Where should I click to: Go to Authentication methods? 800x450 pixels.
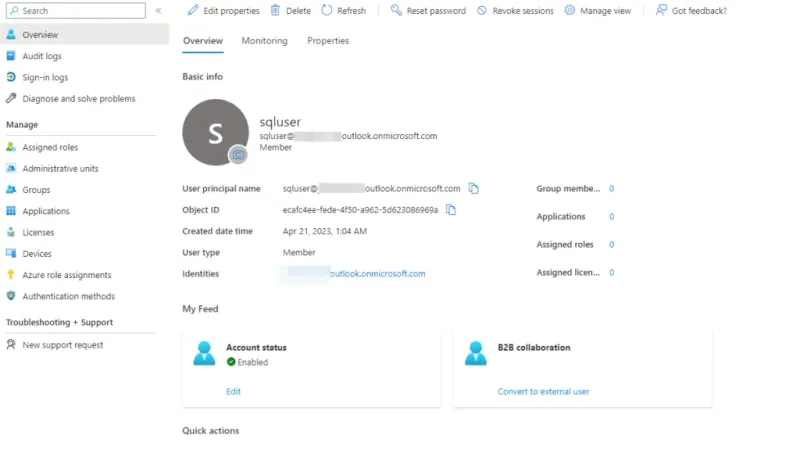(x=68, y=296)
